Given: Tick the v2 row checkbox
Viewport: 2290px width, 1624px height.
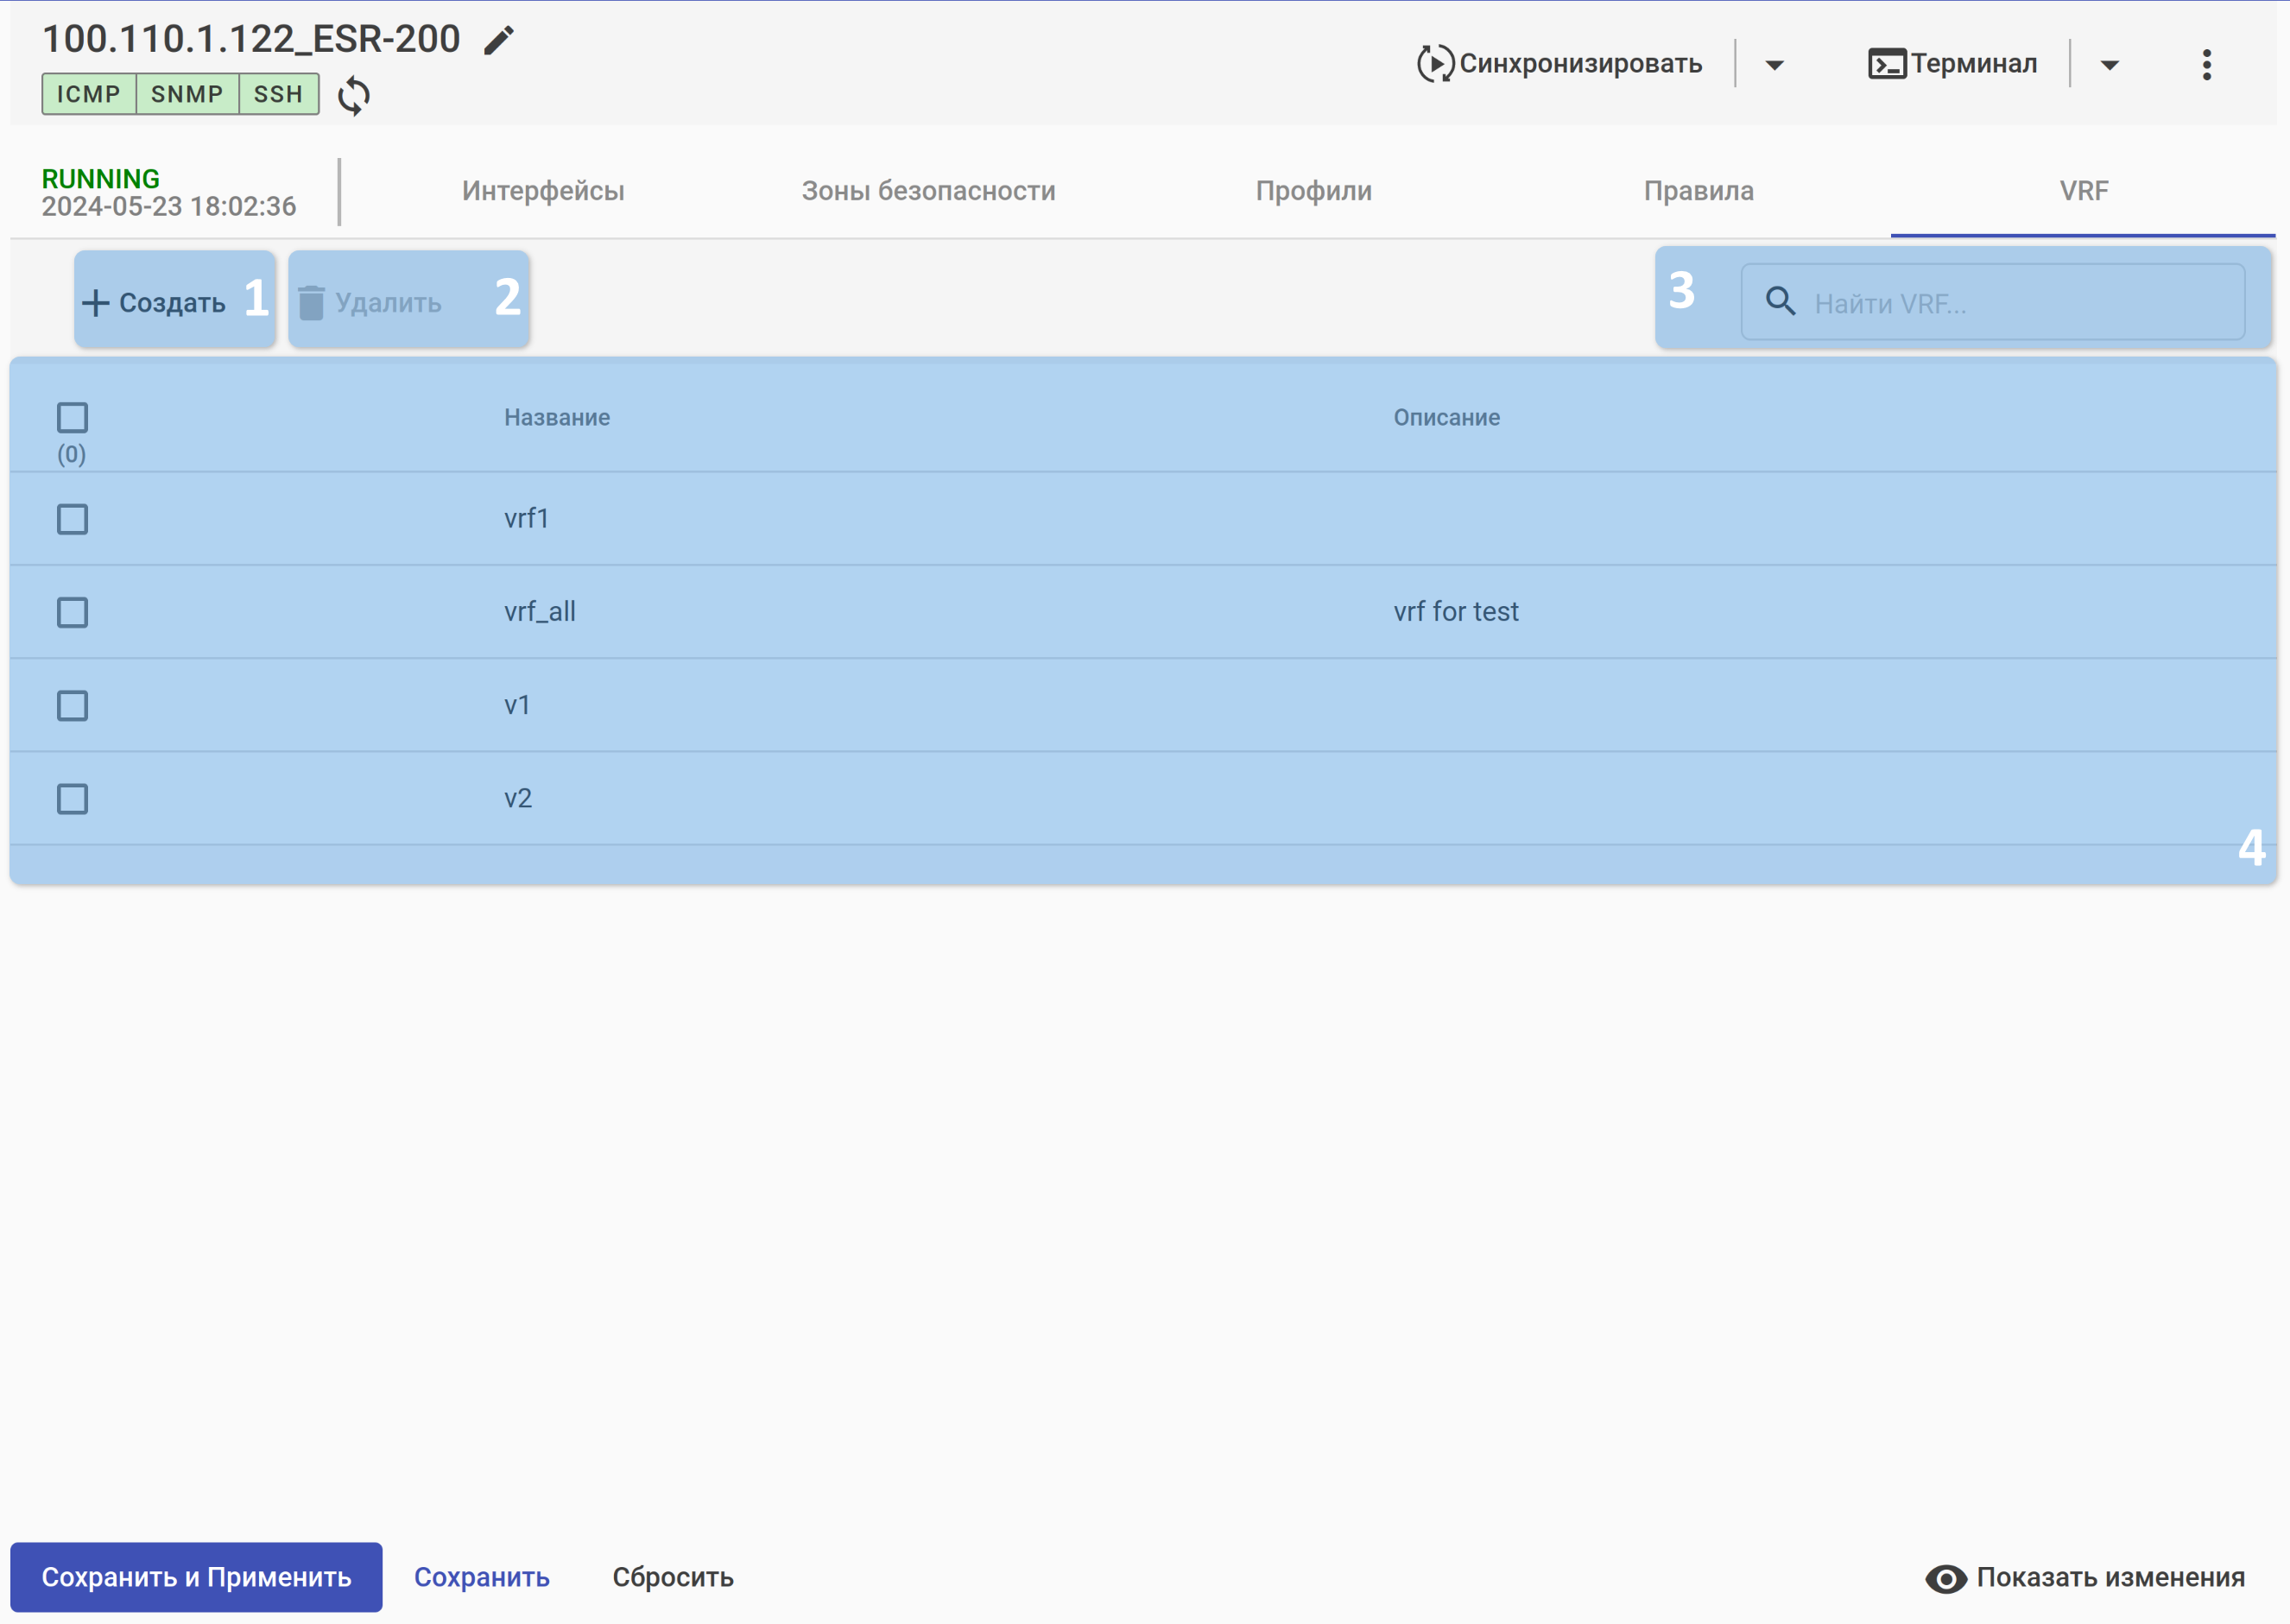Looking at the screenshot, I should pos(72,799).
